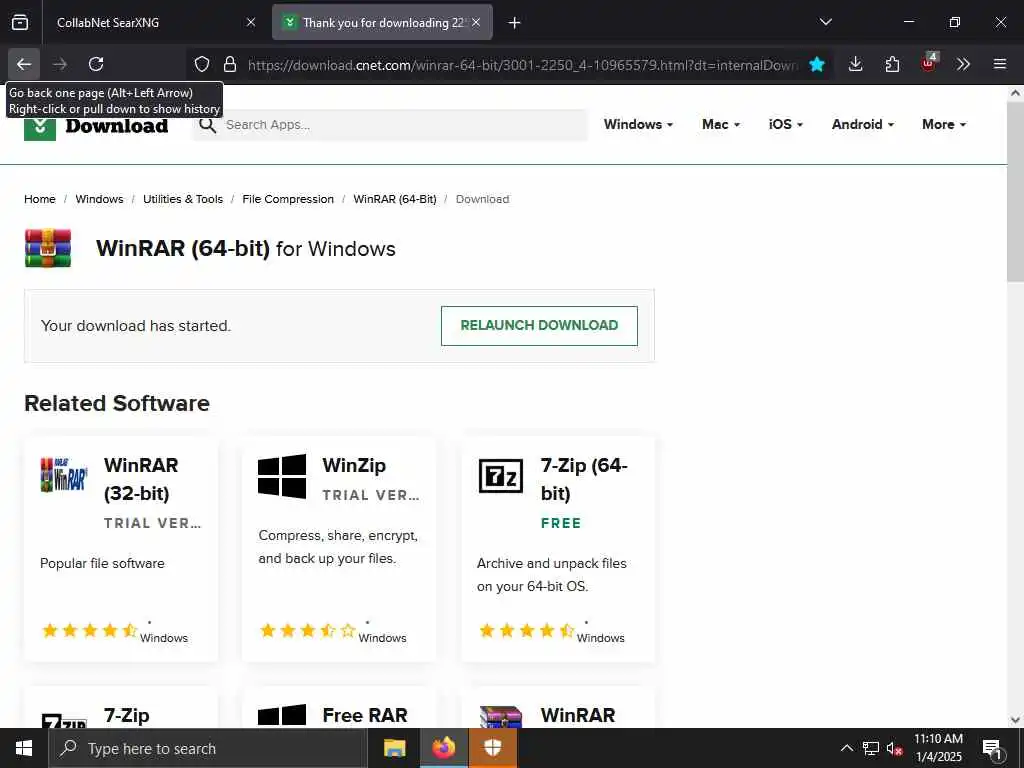Close the CollabNet SearXNG tab
Image resolution: width=1024 pixels, height=768 pixels.
coord(251,22)
